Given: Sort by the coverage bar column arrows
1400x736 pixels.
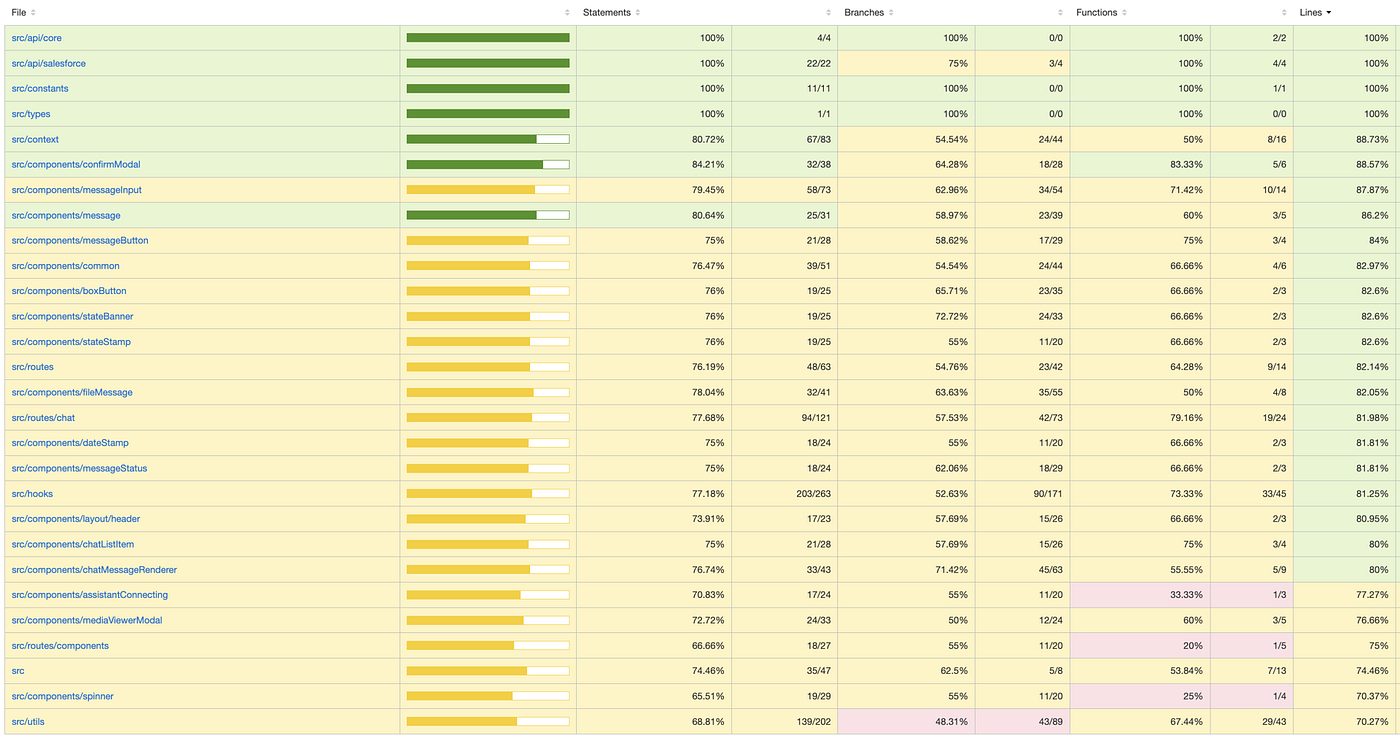Looking at the screenshot, I should 568,13.
